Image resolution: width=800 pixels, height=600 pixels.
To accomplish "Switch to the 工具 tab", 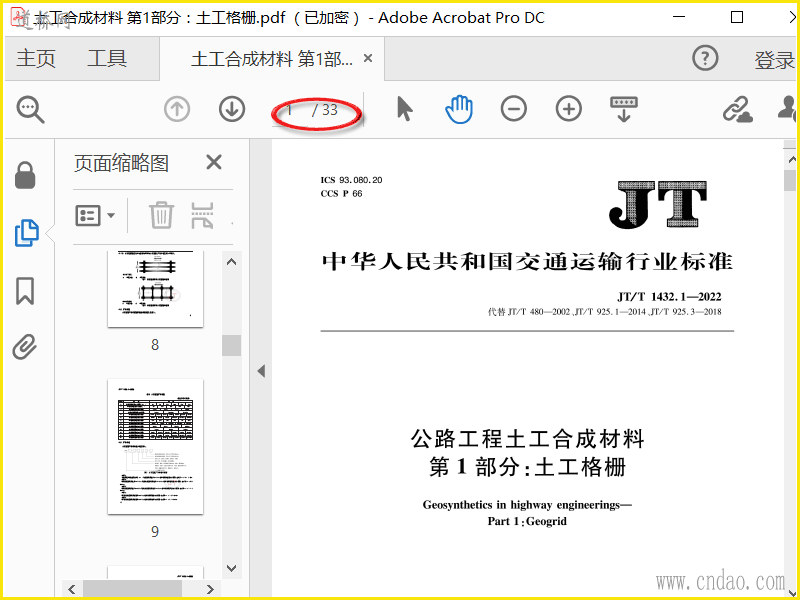I will coord(107,58).
